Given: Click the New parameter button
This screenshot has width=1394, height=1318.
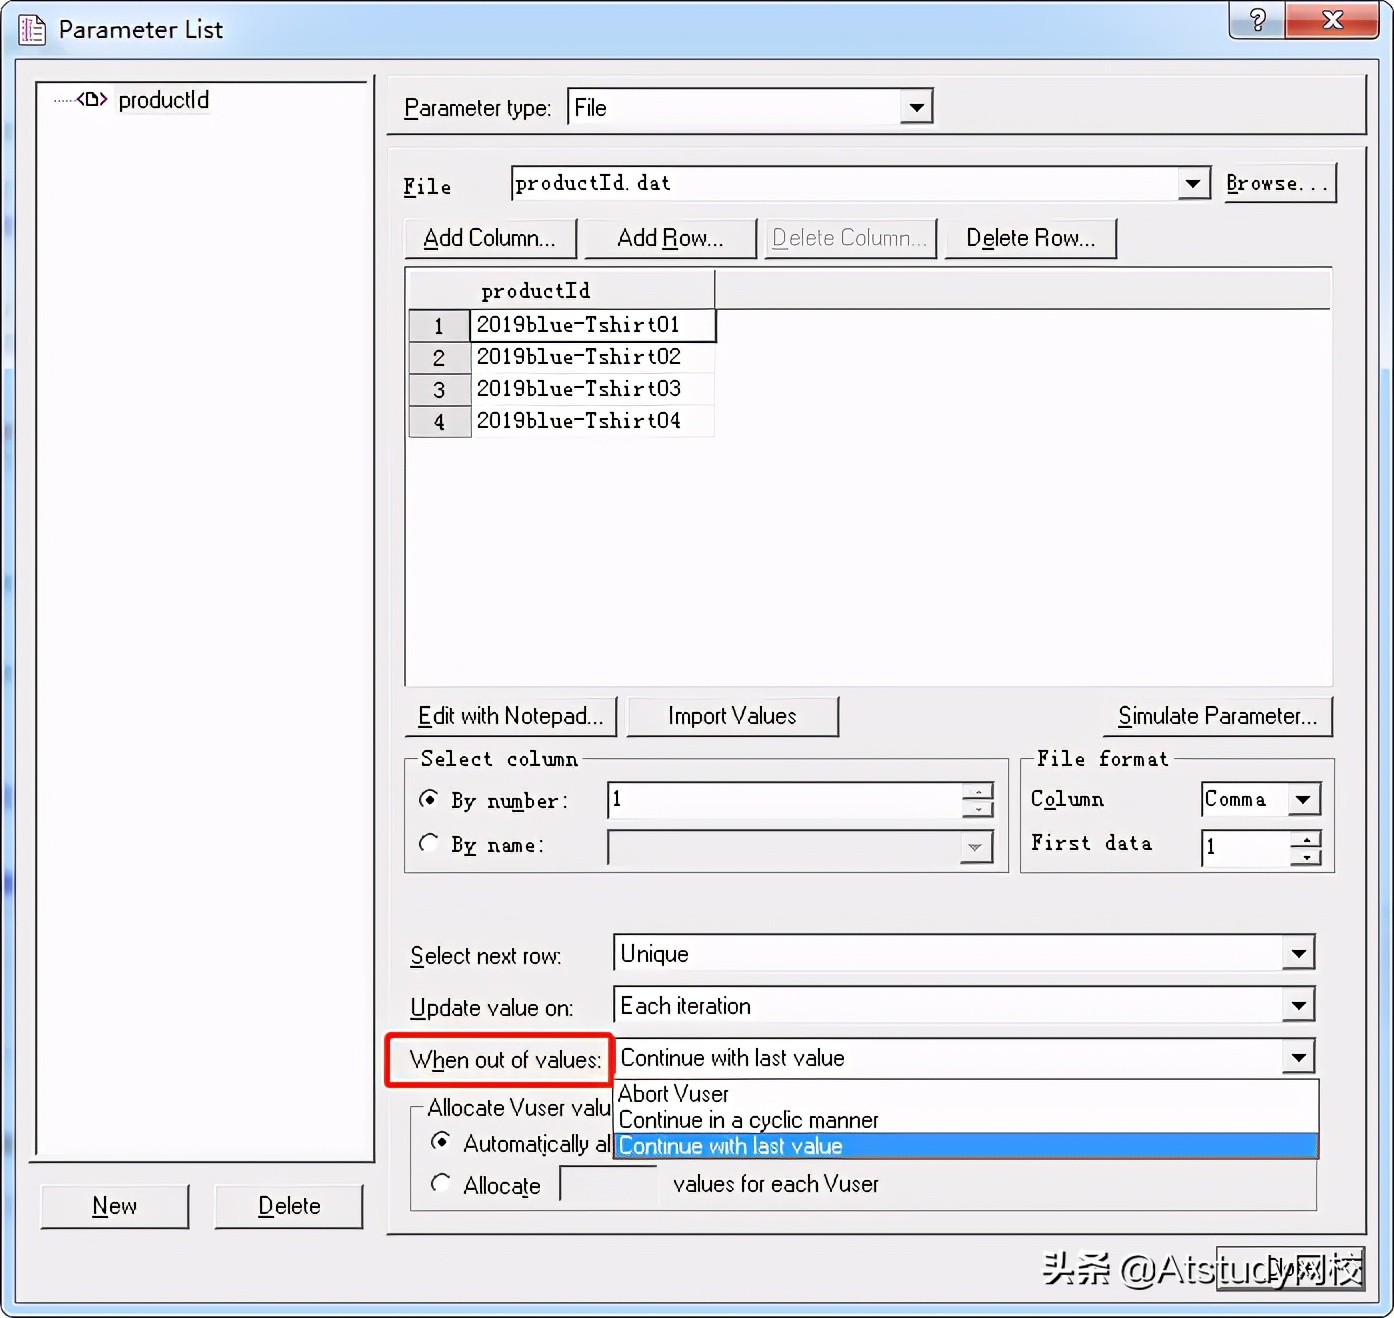Looking at the screenshot, I should click(x=115, y=1206).
